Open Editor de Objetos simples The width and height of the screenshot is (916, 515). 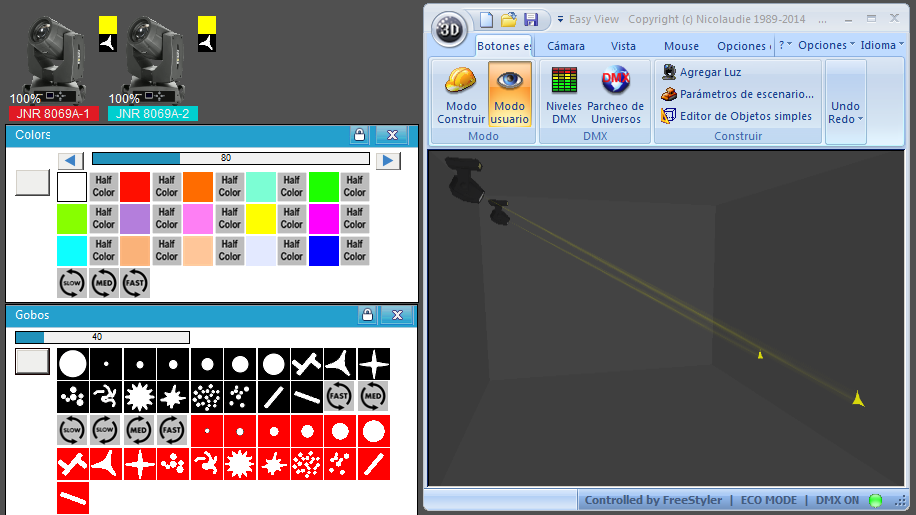pyautogui.click(x=736, y=116)
